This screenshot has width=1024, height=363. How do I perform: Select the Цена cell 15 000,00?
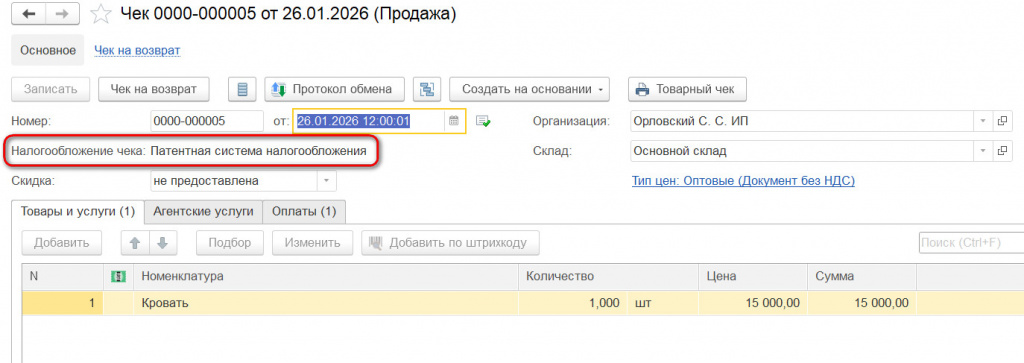(x=753, y=303)
